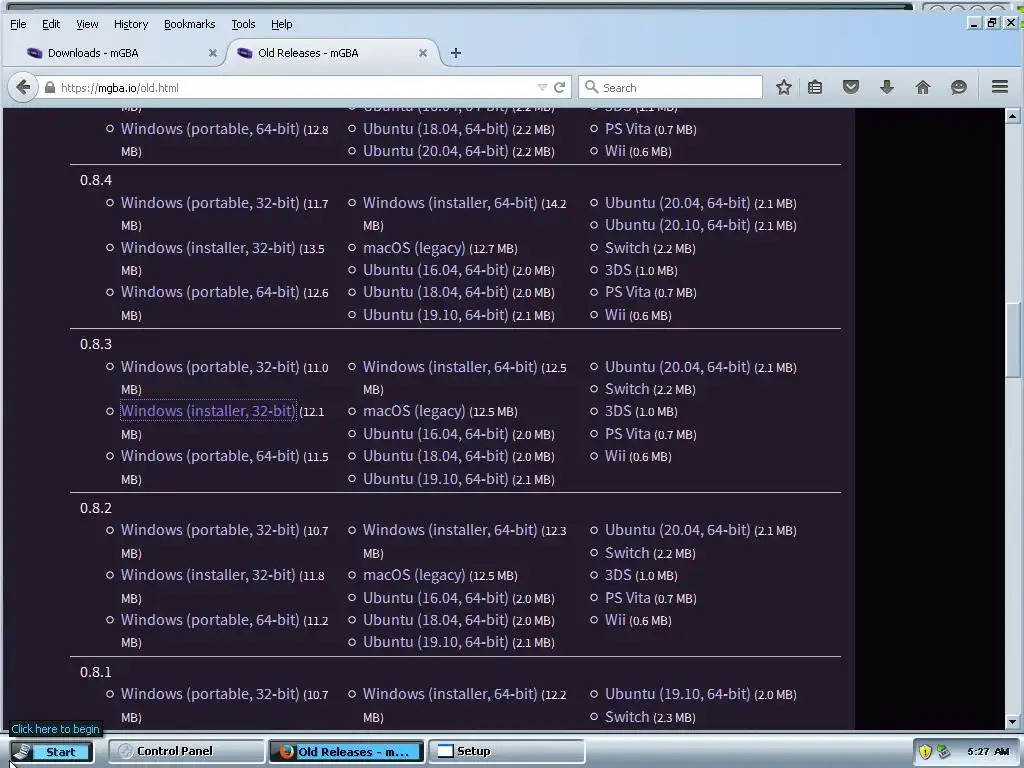Download 0.8.4 Switch build
Screen dimensions: 1024x768
click(626, 248)
